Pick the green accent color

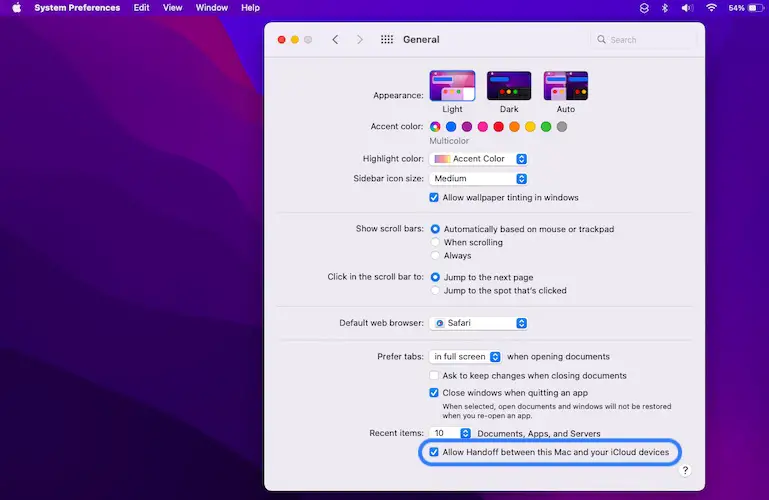pyautogui.click(x=546, y=127)
